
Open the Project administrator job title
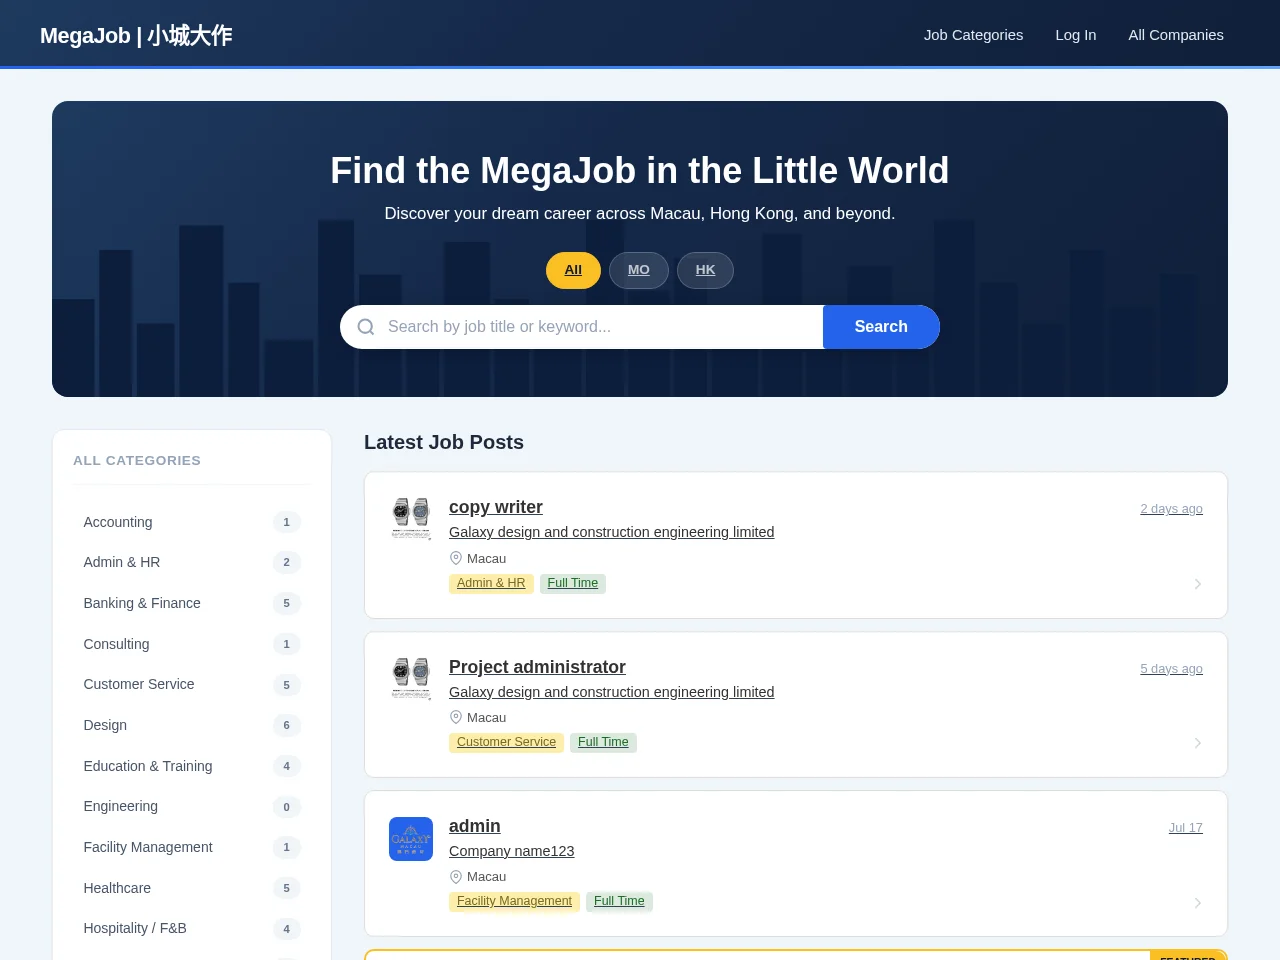coord(537,667)
